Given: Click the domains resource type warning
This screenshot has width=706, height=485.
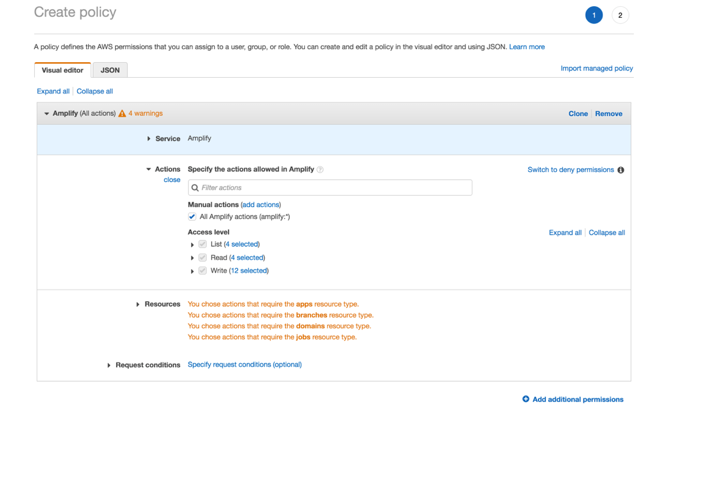Looking at the screenshot, I should (x=279, y=326).
